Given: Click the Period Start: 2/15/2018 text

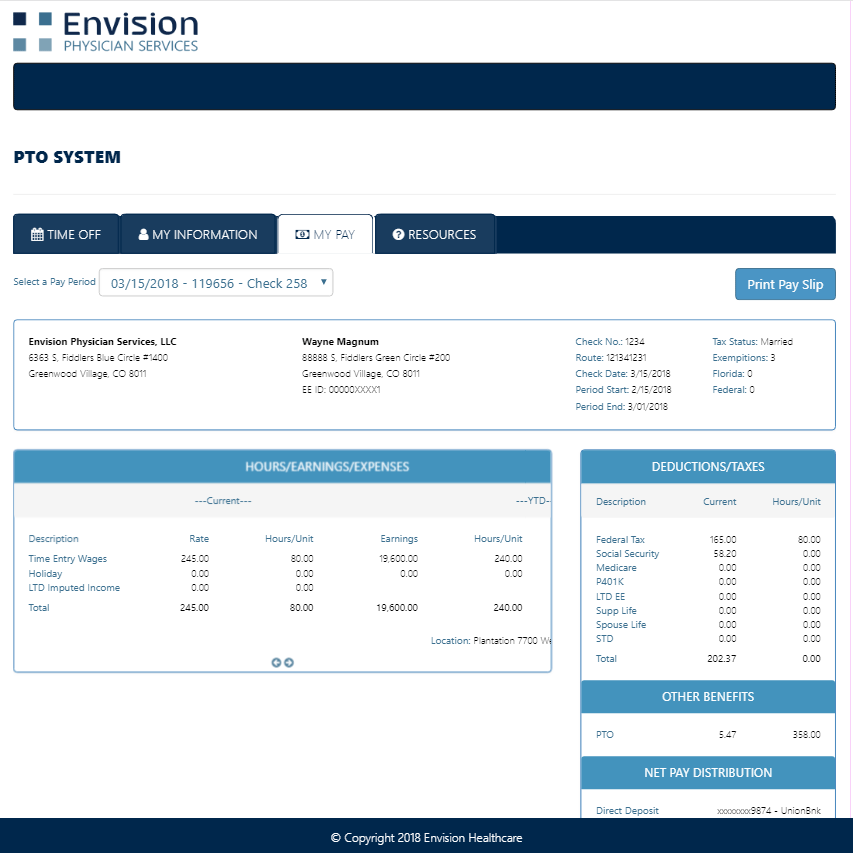Looking at the screenshot, I should (x=623, y=390).
